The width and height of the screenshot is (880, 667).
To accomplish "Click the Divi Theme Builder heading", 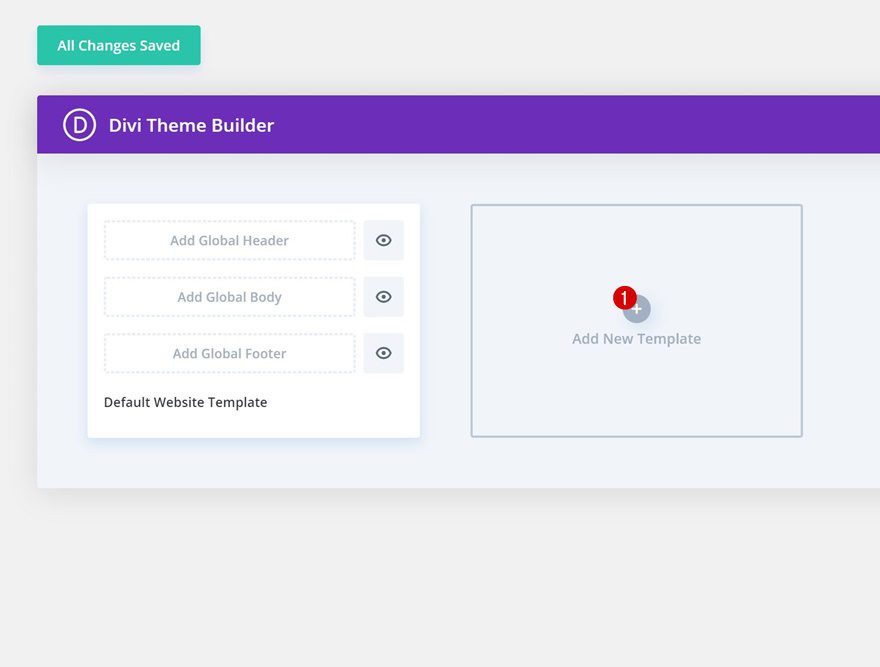I will 191,125.
